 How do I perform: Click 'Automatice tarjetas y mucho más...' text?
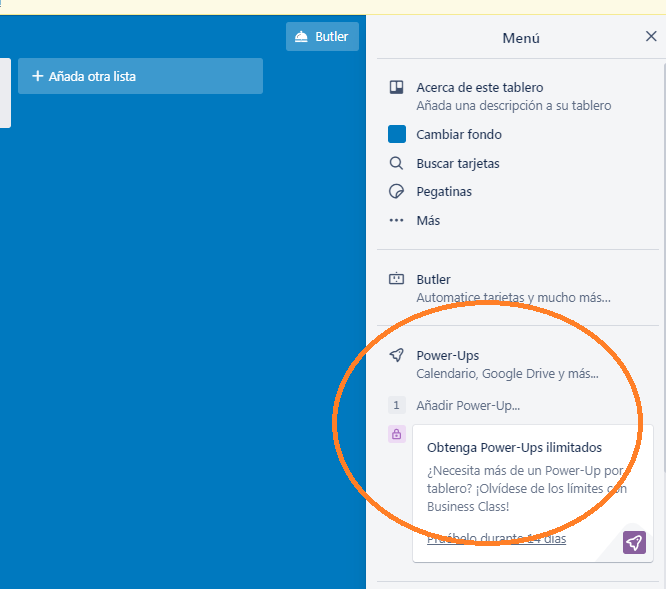(514, 298)
